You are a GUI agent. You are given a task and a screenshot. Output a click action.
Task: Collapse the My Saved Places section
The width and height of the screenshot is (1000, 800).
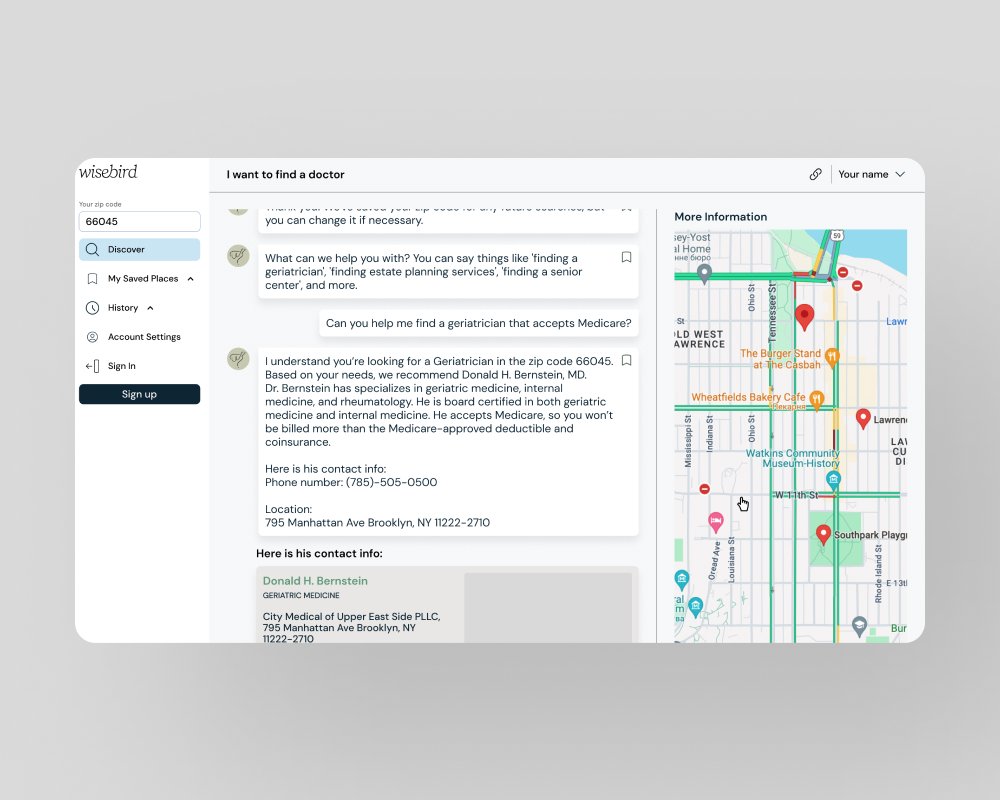point(190,279)
